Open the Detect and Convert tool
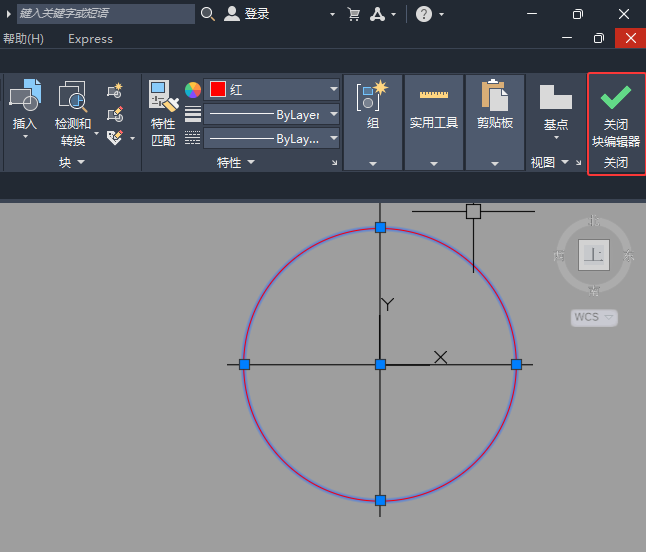This screenshot has width=646, height=552. [x=73, y=96]
